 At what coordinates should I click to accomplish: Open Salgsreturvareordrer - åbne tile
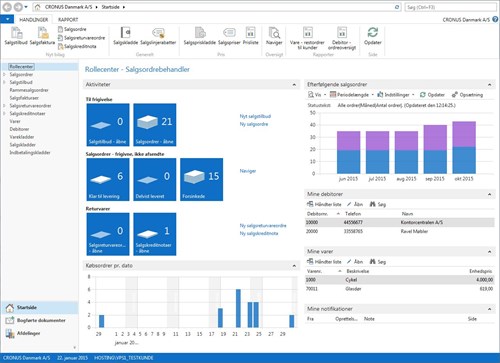(108, 234)
